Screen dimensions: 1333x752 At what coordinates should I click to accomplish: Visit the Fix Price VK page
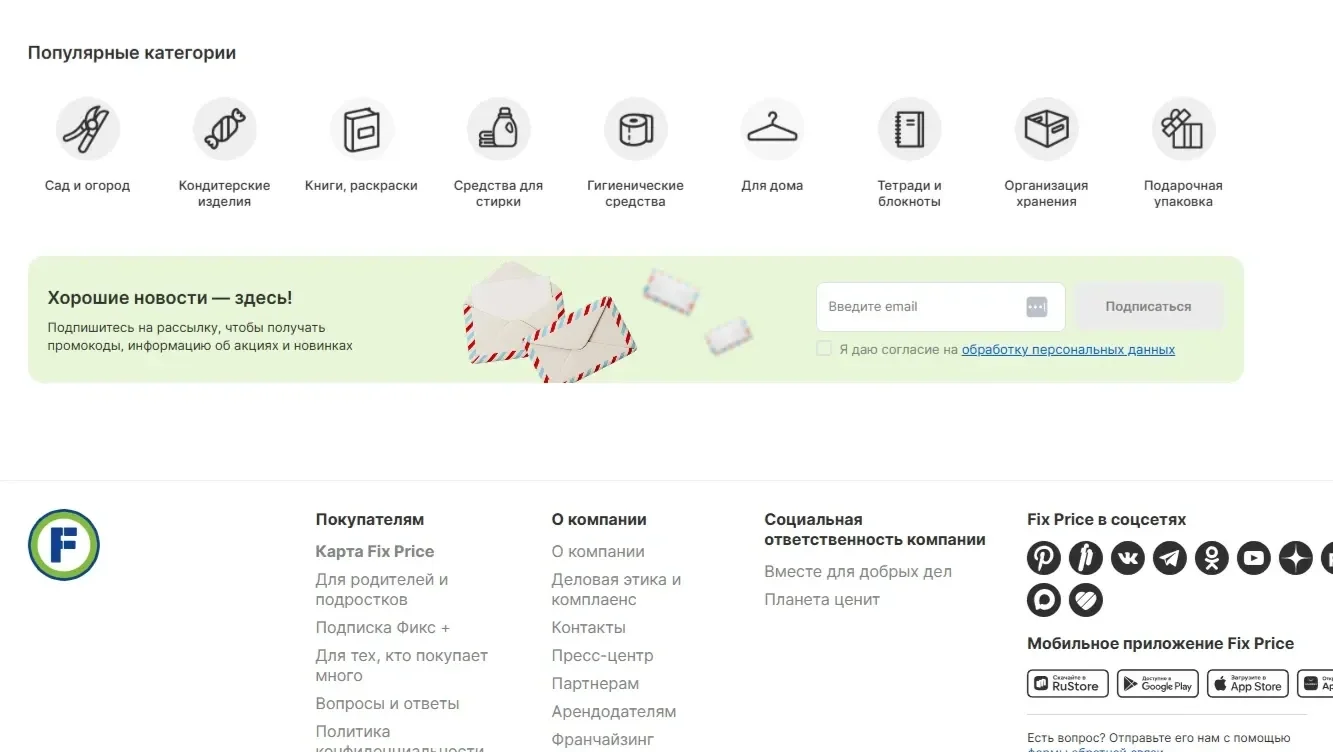pyautogui.click(x=1128, y=558)
